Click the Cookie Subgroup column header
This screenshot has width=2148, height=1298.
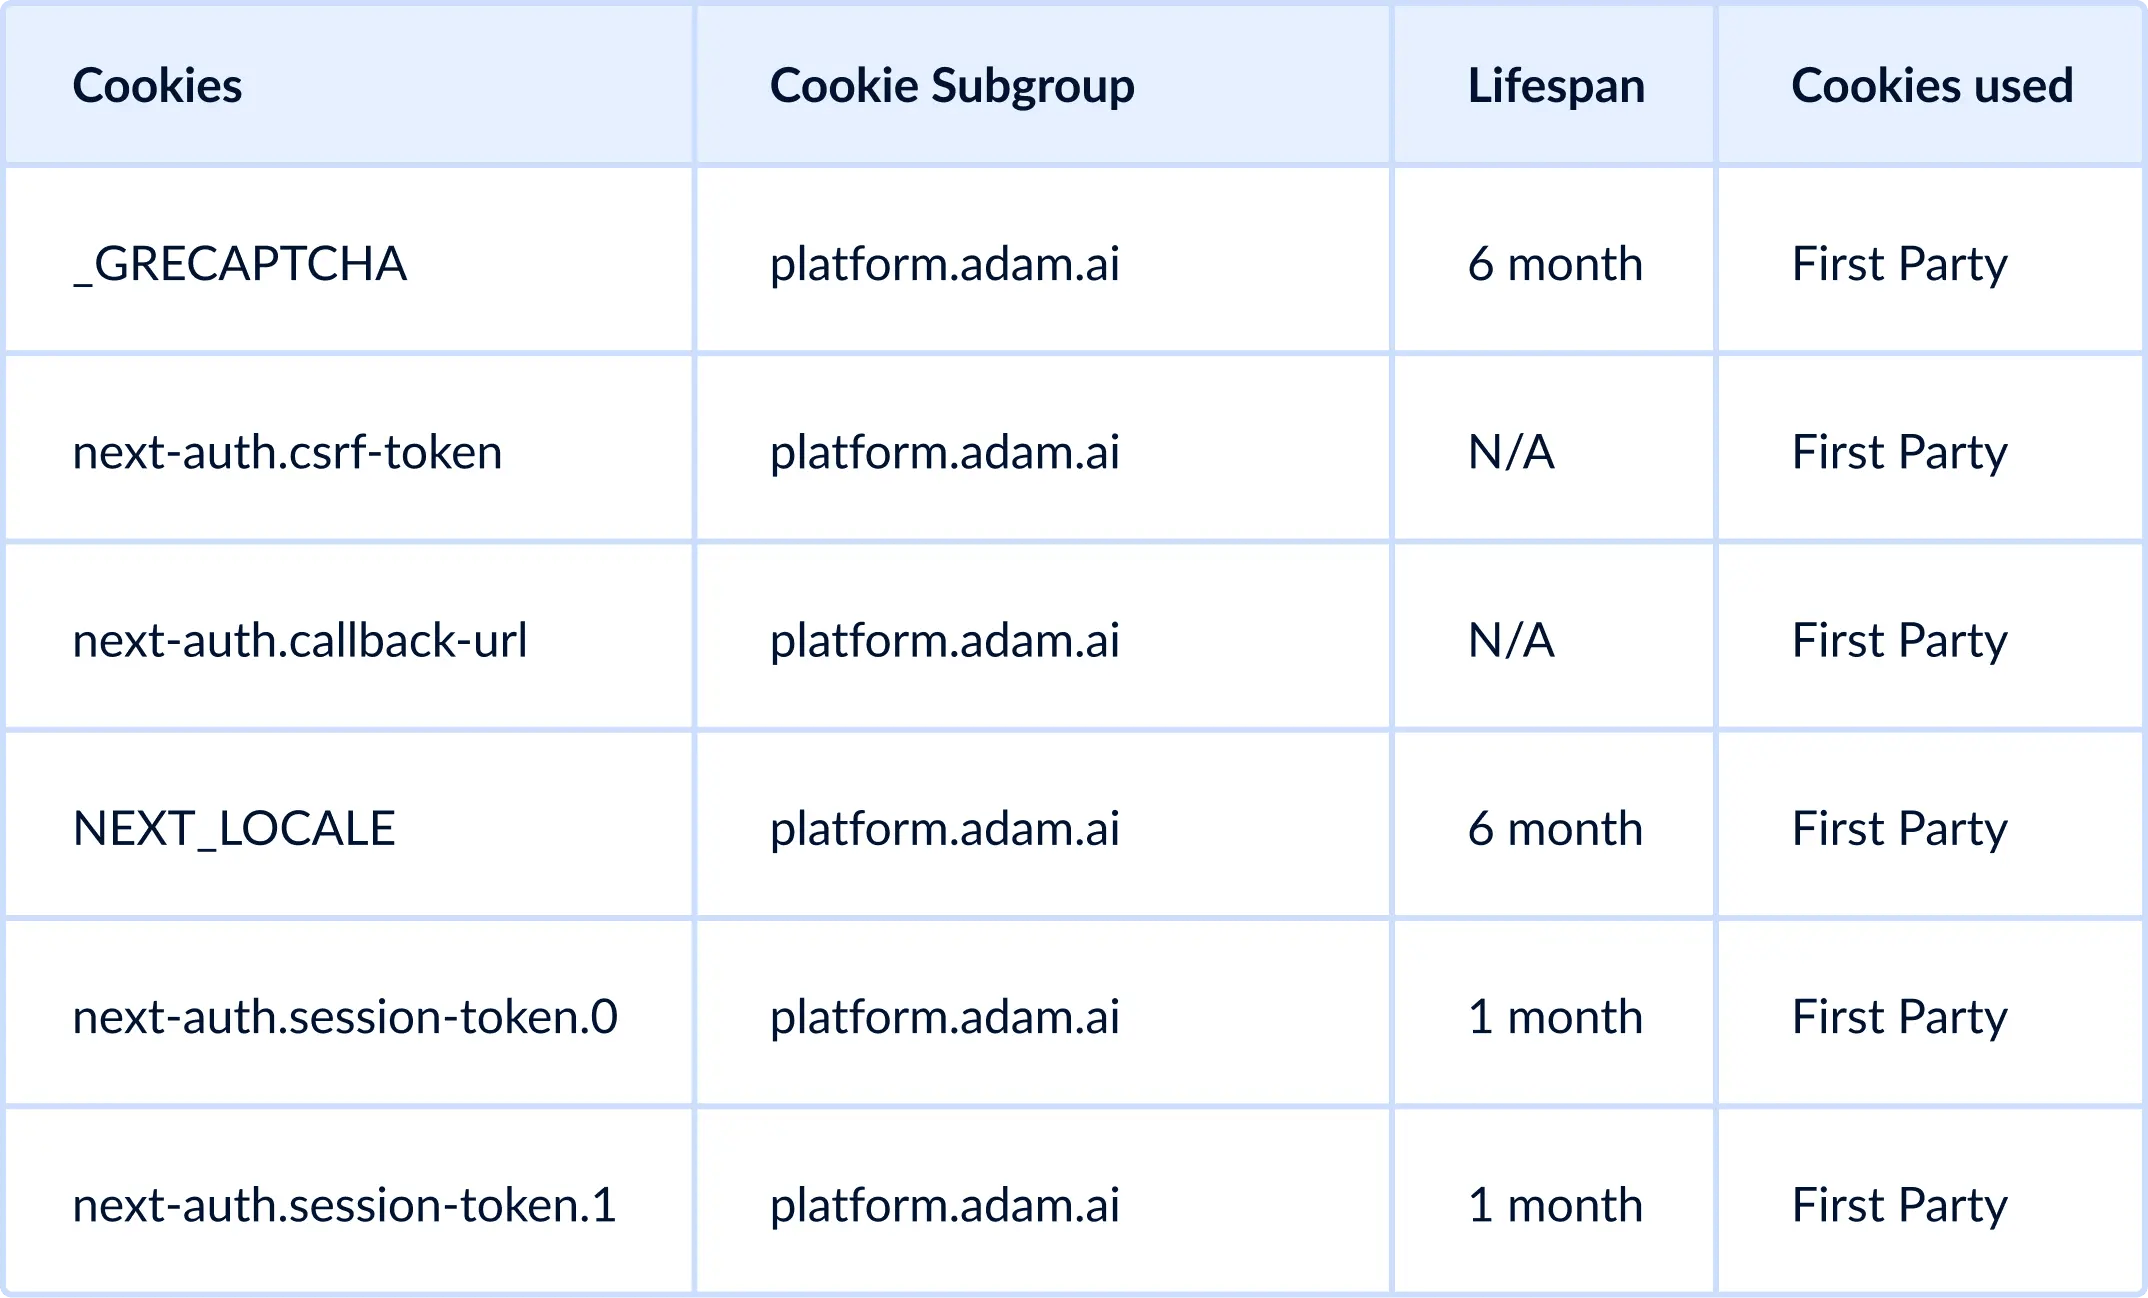[x=951, y=85]
